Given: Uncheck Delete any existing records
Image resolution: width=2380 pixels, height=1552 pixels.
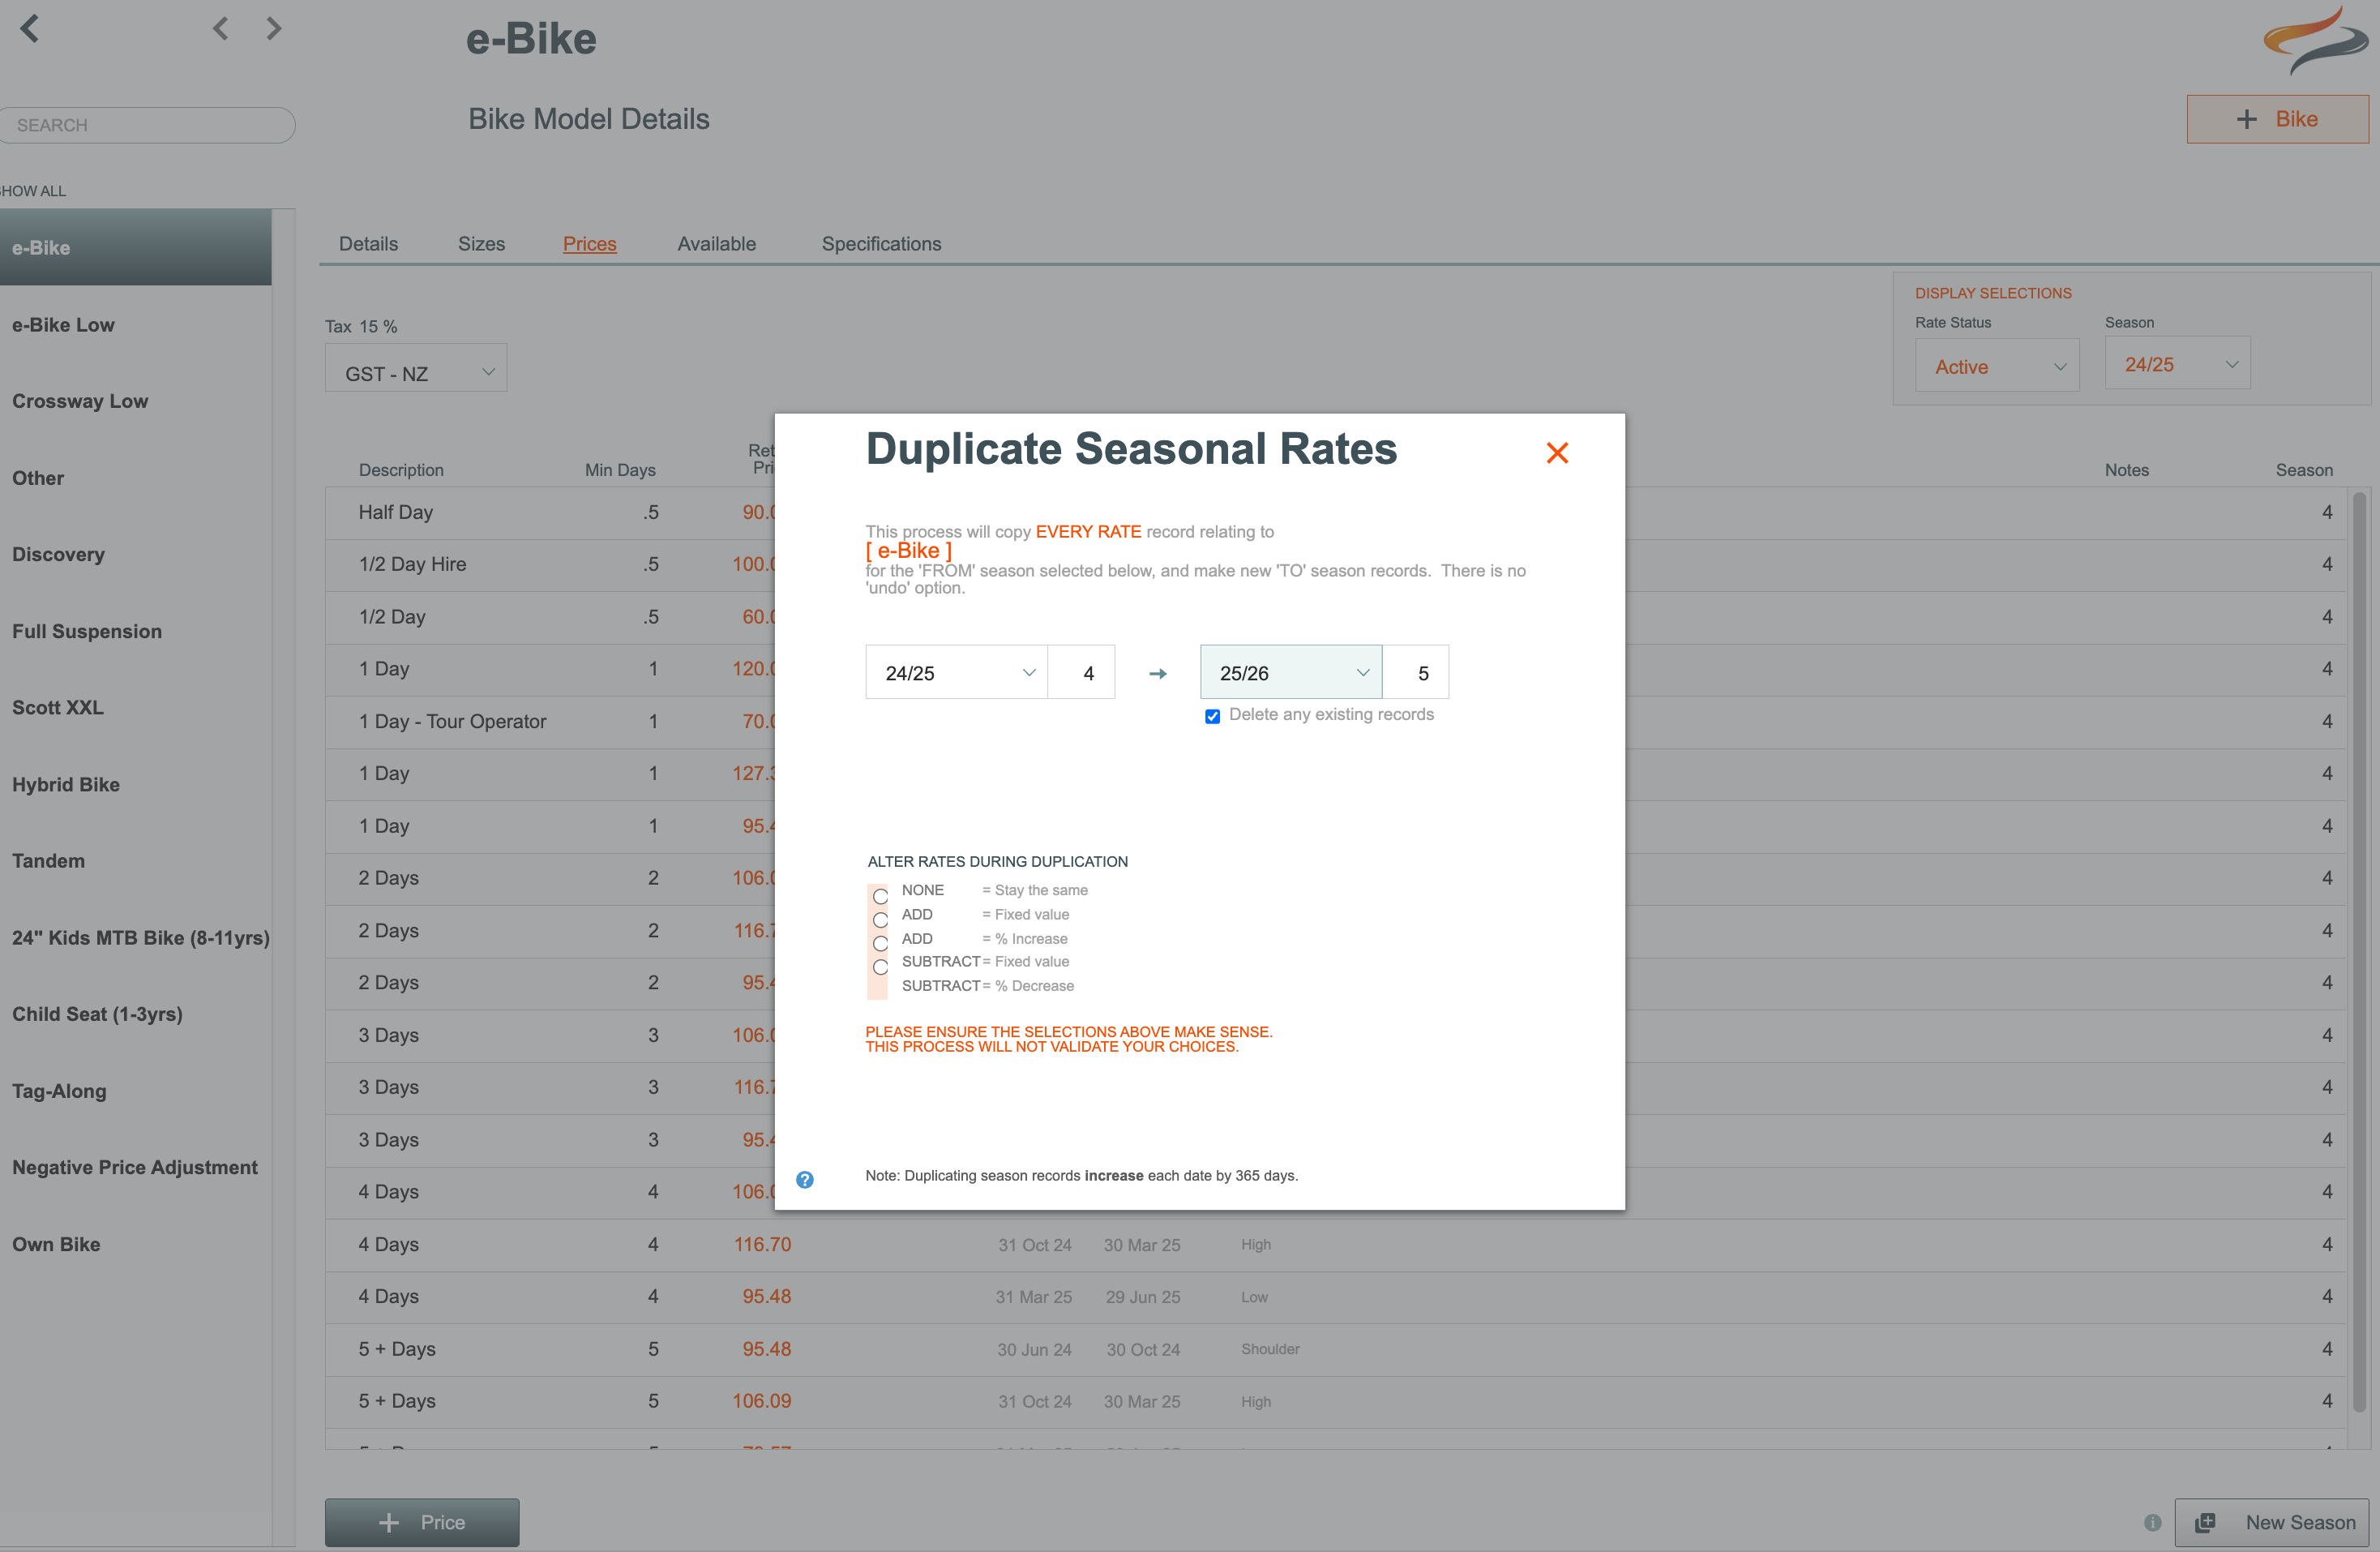Looking at the screenshot, I should (x=1212, y=716).
